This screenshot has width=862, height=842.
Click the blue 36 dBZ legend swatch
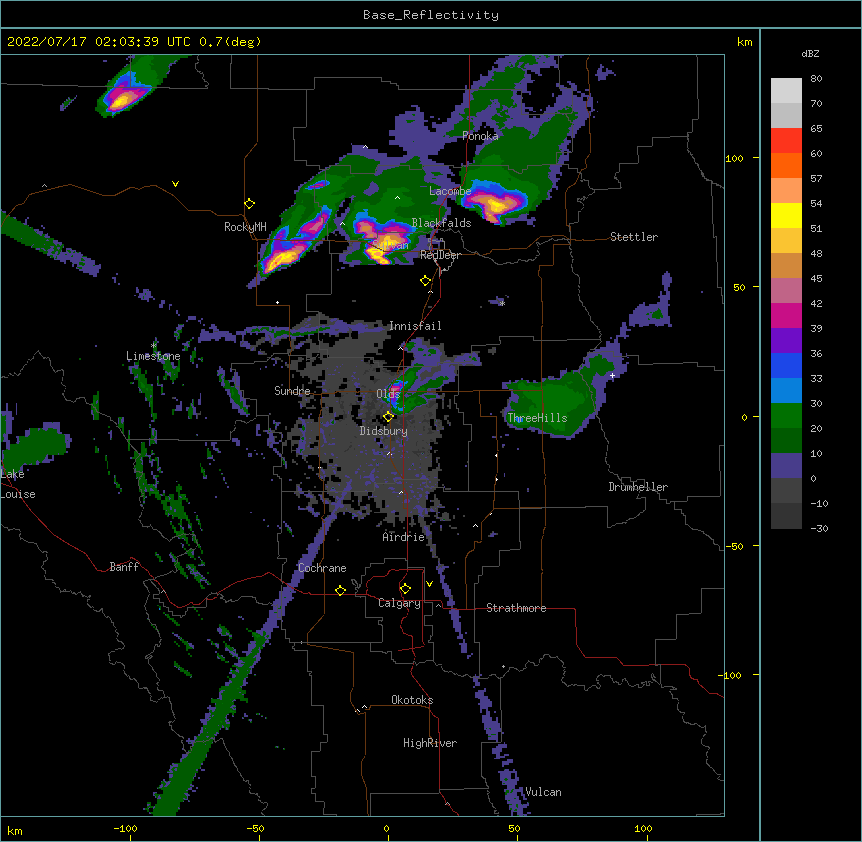point(786,365)
